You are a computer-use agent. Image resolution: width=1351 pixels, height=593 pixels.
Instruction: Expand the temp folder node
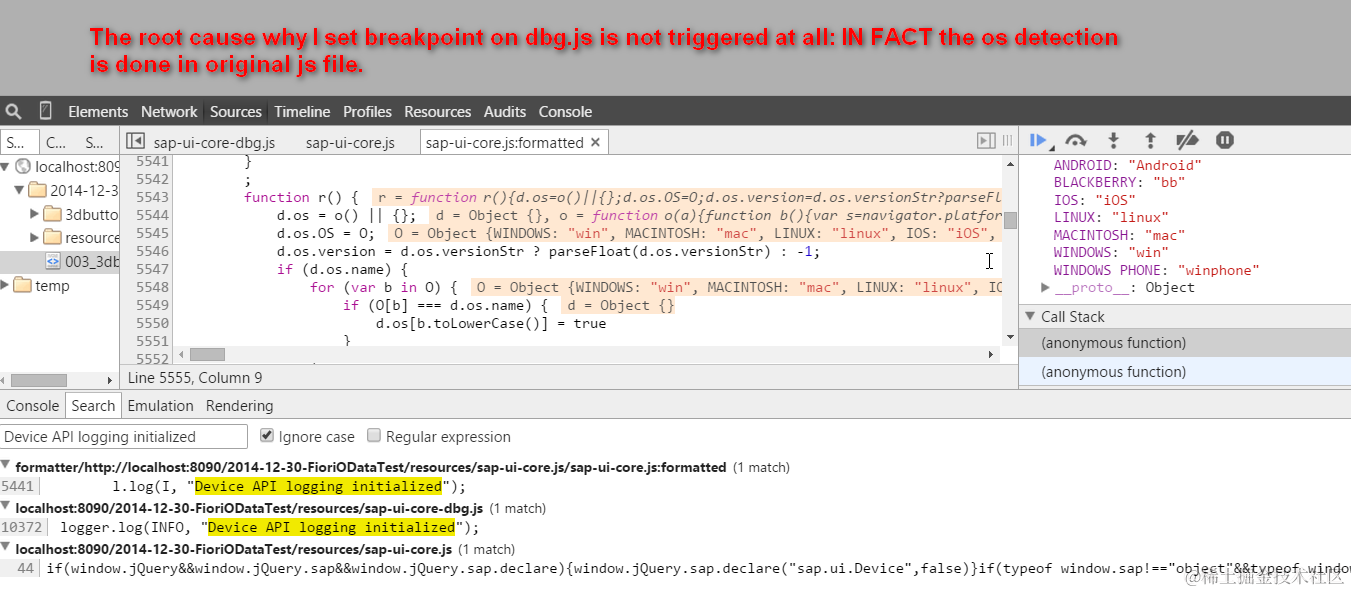(6, 285)
